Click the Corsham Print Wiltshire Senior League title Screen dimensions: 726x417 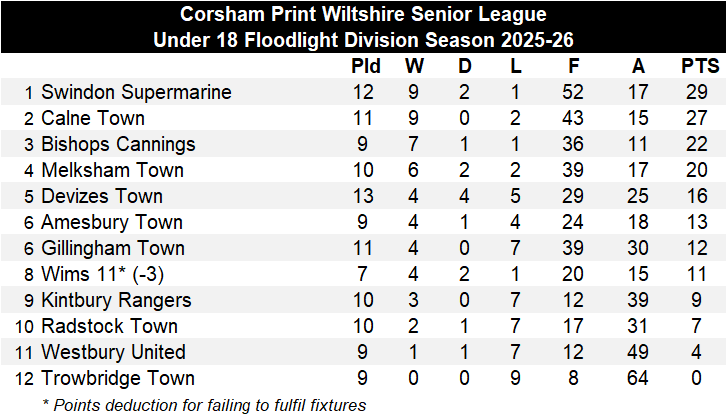coord(364,15)
